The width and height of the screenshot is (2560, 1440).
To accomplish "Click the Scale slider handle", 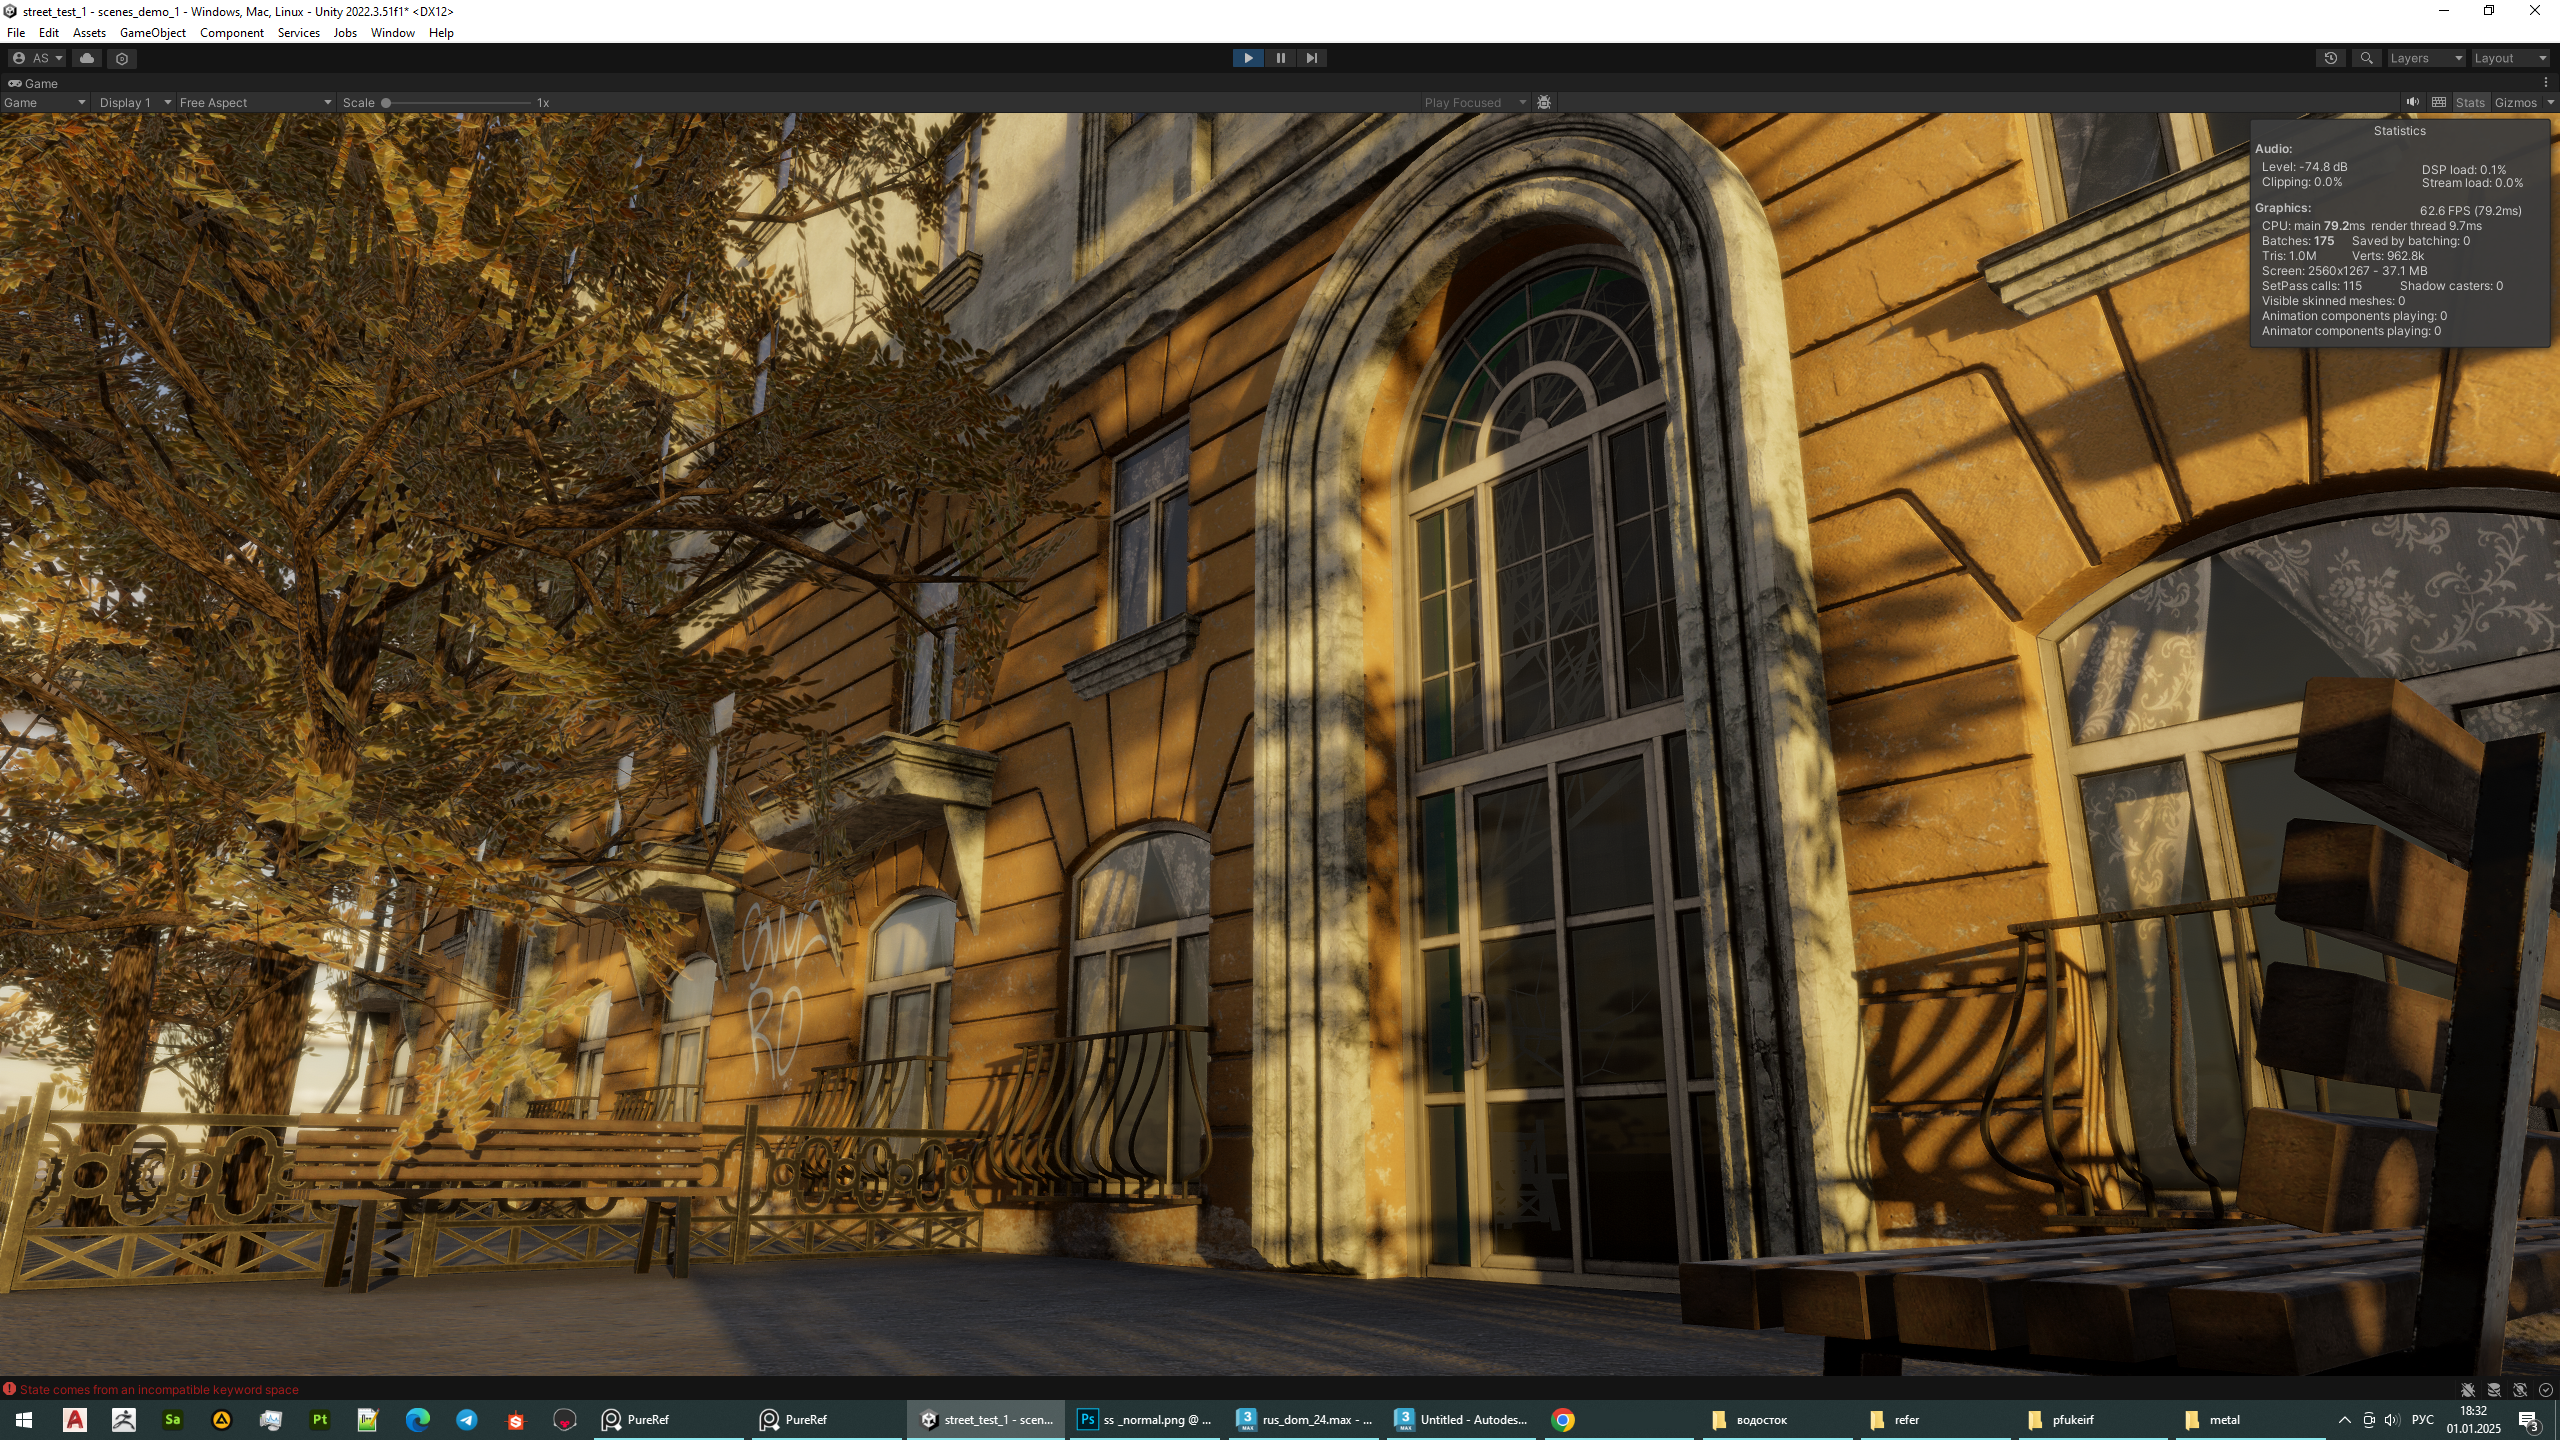I will pyautogui.click(x=386, y=102).
